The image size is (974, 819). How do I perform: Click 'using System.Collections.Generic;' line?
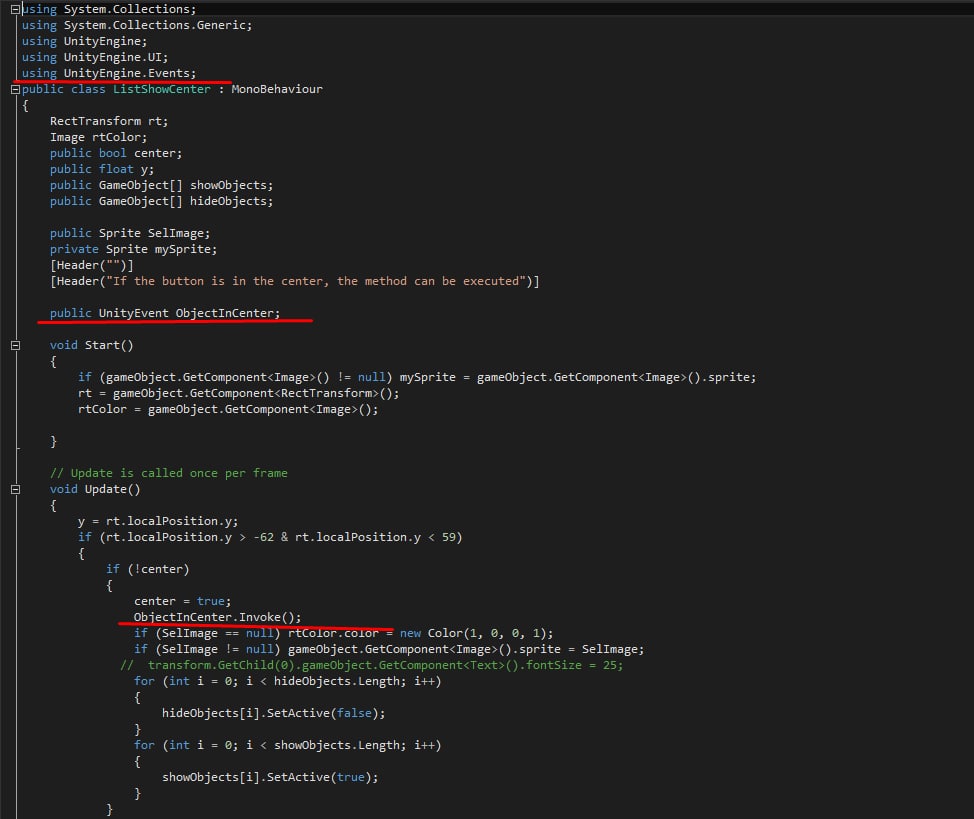tap(137, 25)
